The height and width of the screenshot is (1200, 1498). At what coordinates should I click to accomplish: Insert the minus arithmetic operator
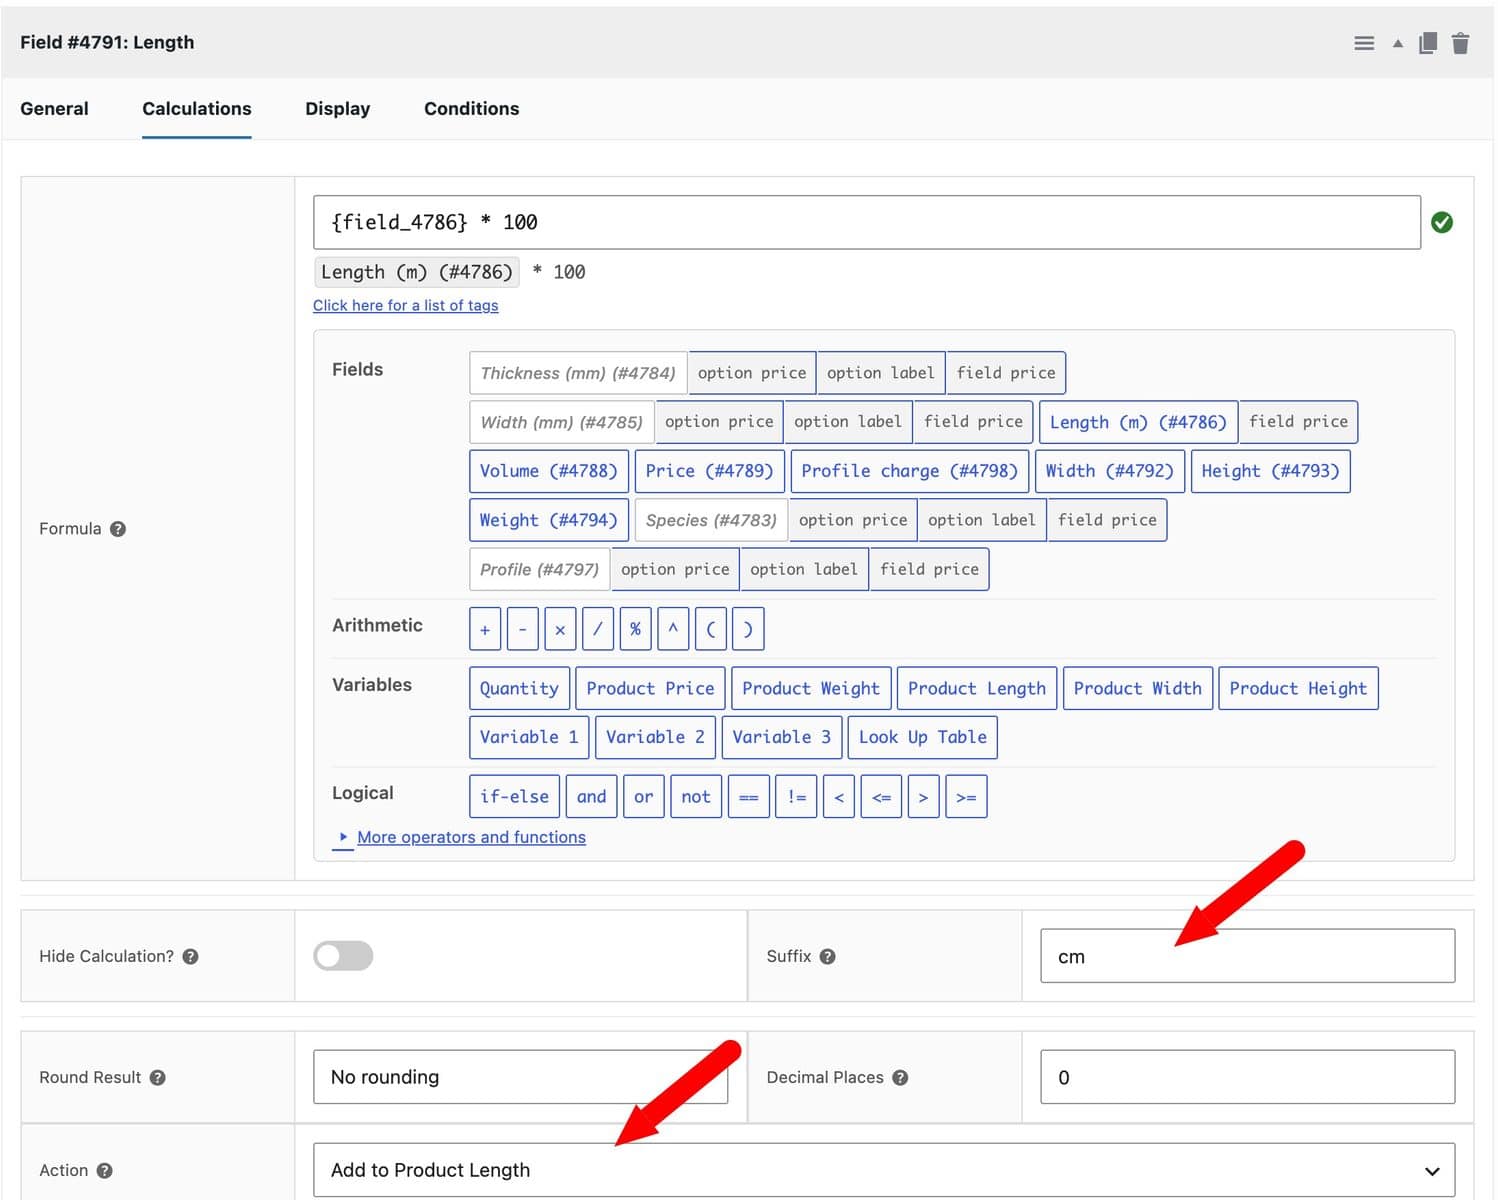click(522, 629)
